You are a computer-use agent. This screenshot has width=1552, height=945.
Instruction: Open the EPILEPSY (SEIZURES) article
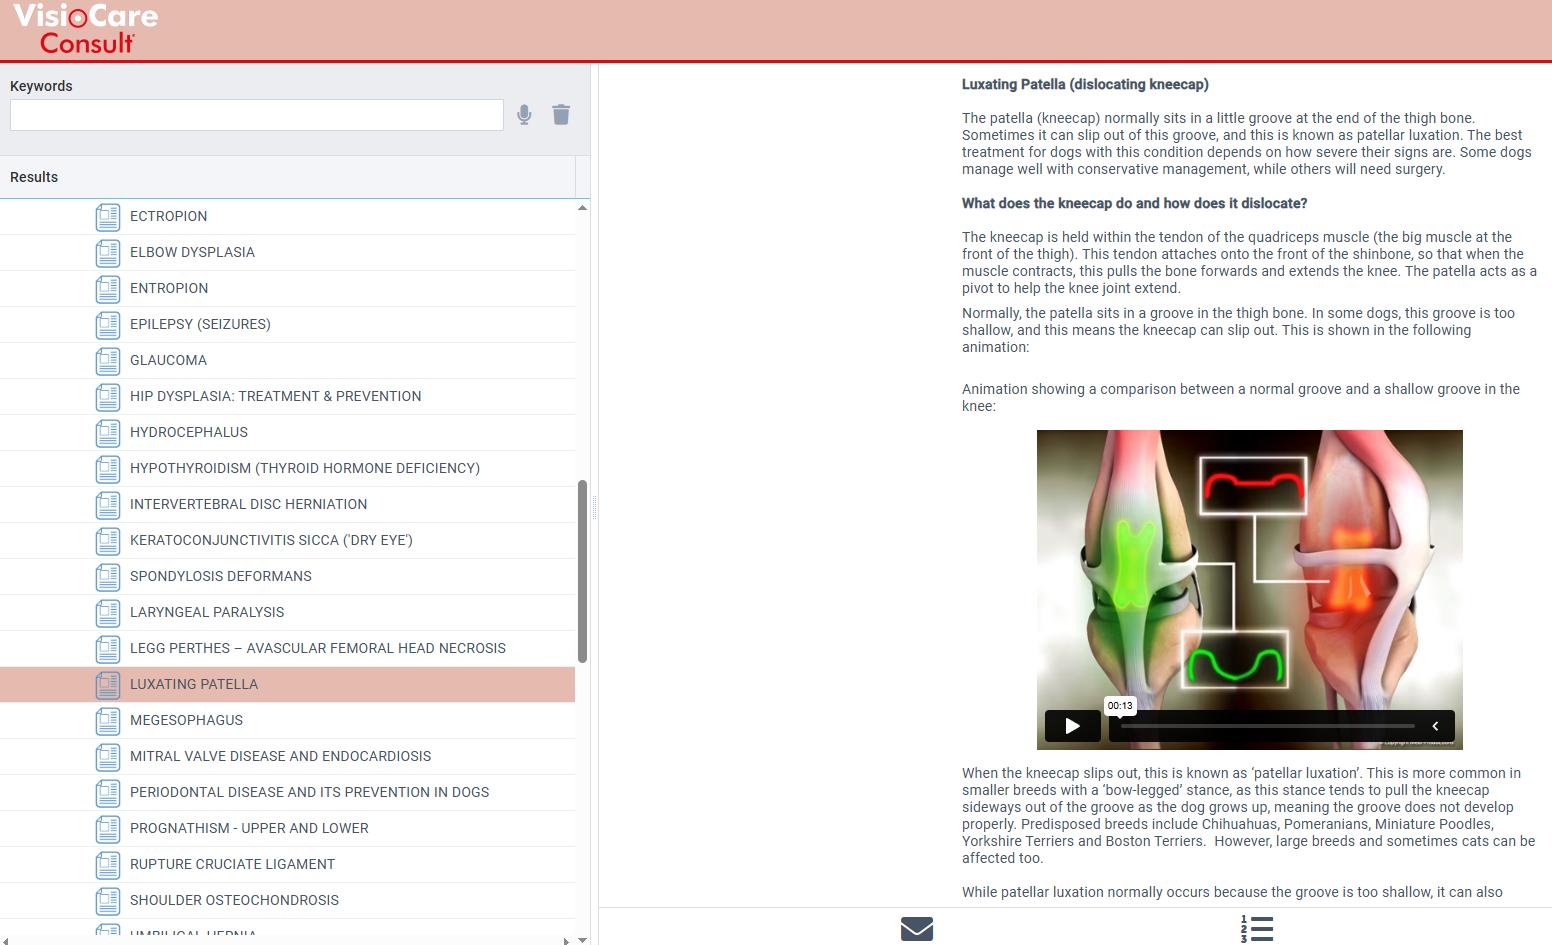coord(200,324)
